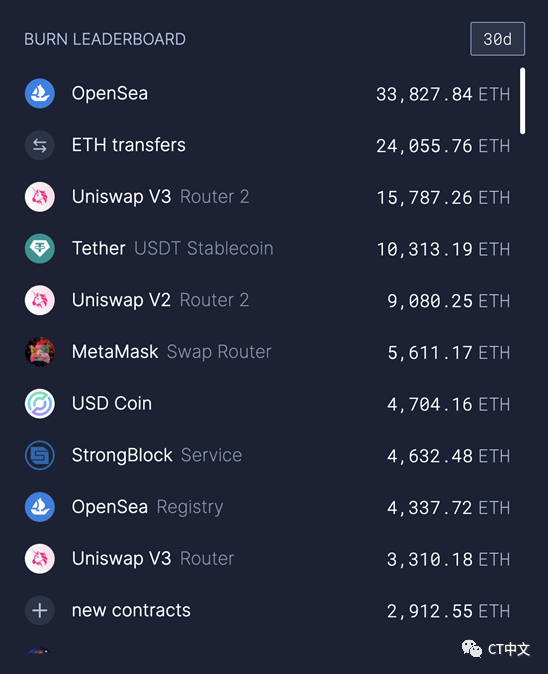Click the leaderboard vertical scrollbar thumb
This screenshot has height=674, width=548.
[522, 101]
